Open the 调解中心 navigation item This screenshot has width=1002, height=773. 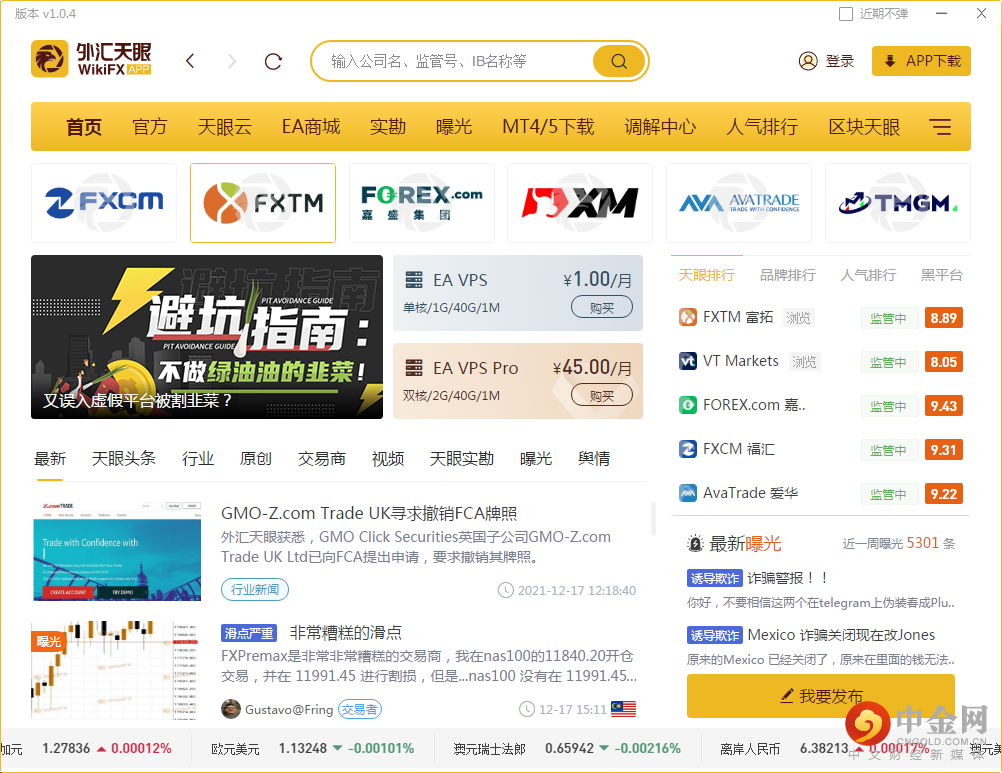tap(660, 126)
